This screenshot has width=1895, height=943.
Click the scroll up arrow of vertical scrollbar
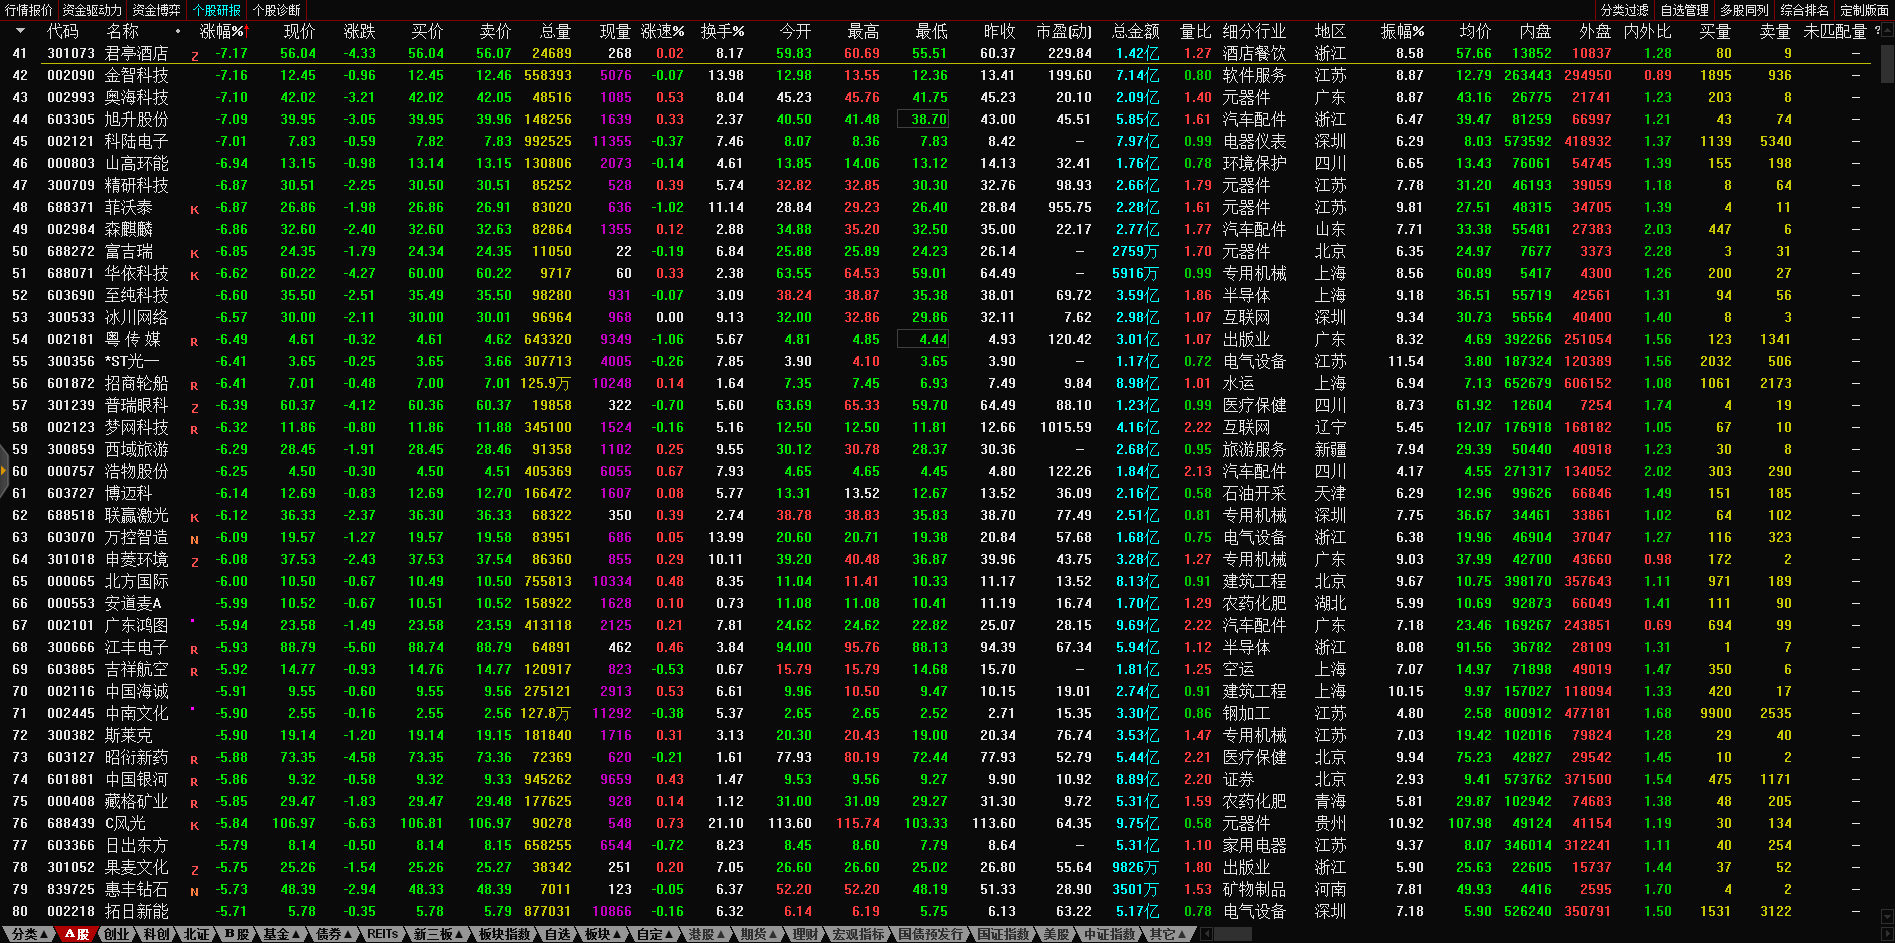1887,30
